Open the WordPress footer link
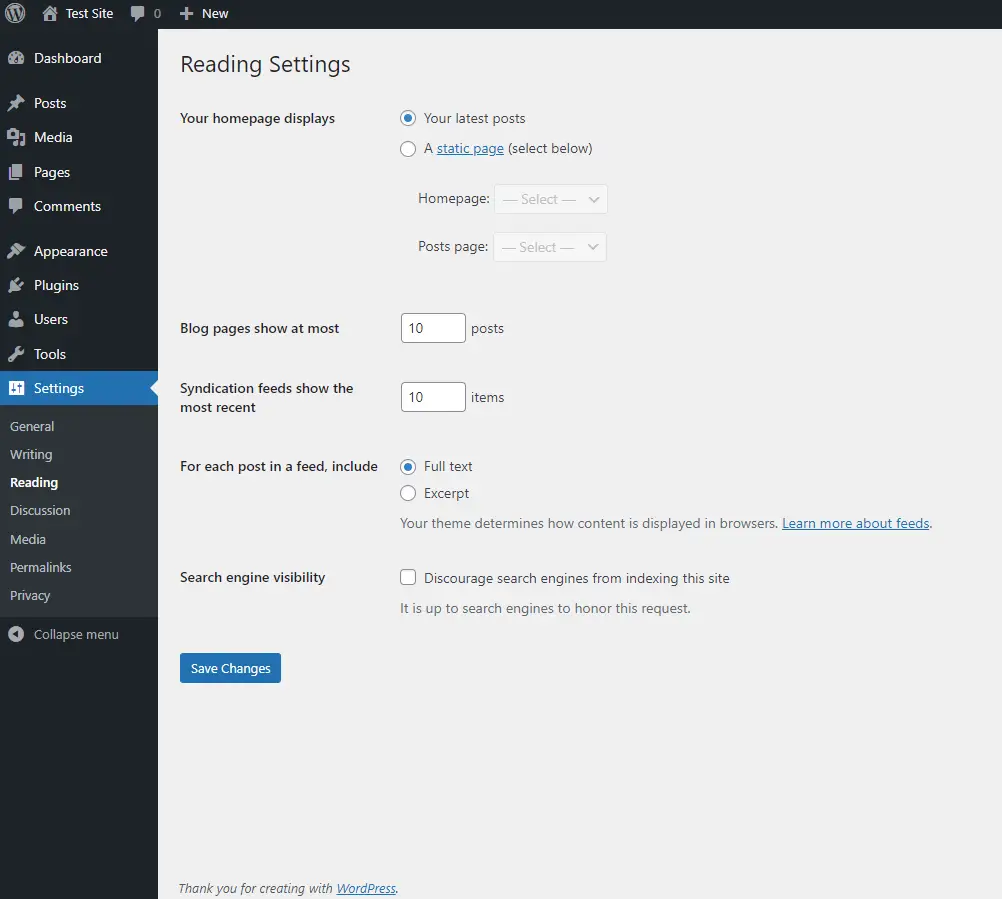 366,888
